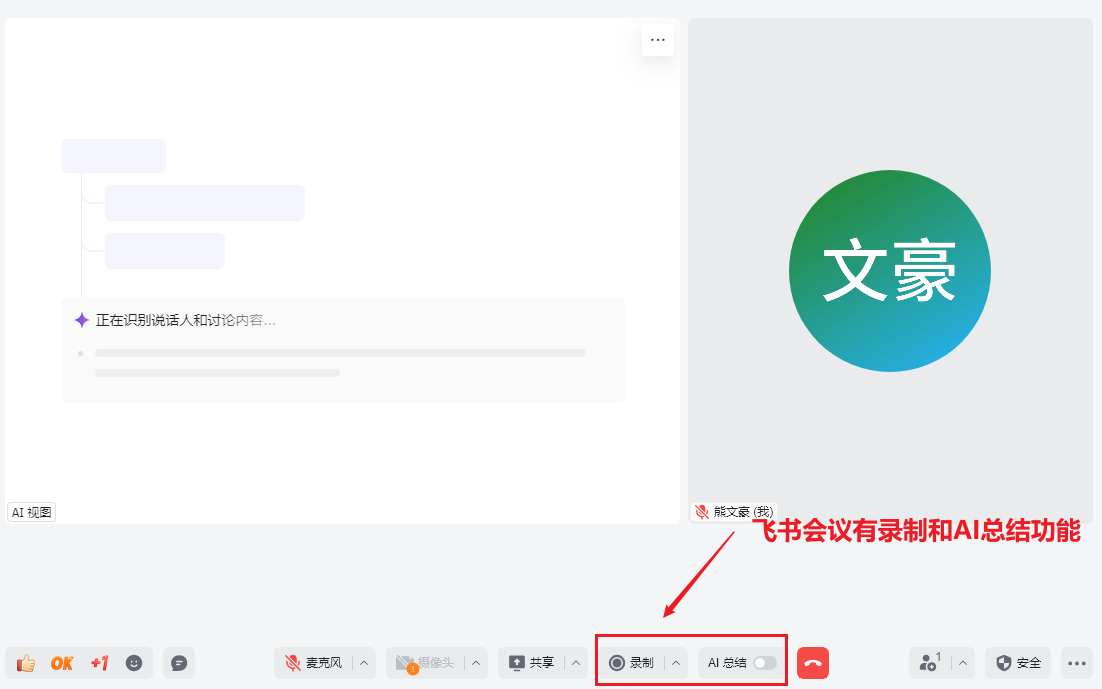The image size is (1102, 689).
Task: Send the +1 reaction
Action: click(100, 663)
